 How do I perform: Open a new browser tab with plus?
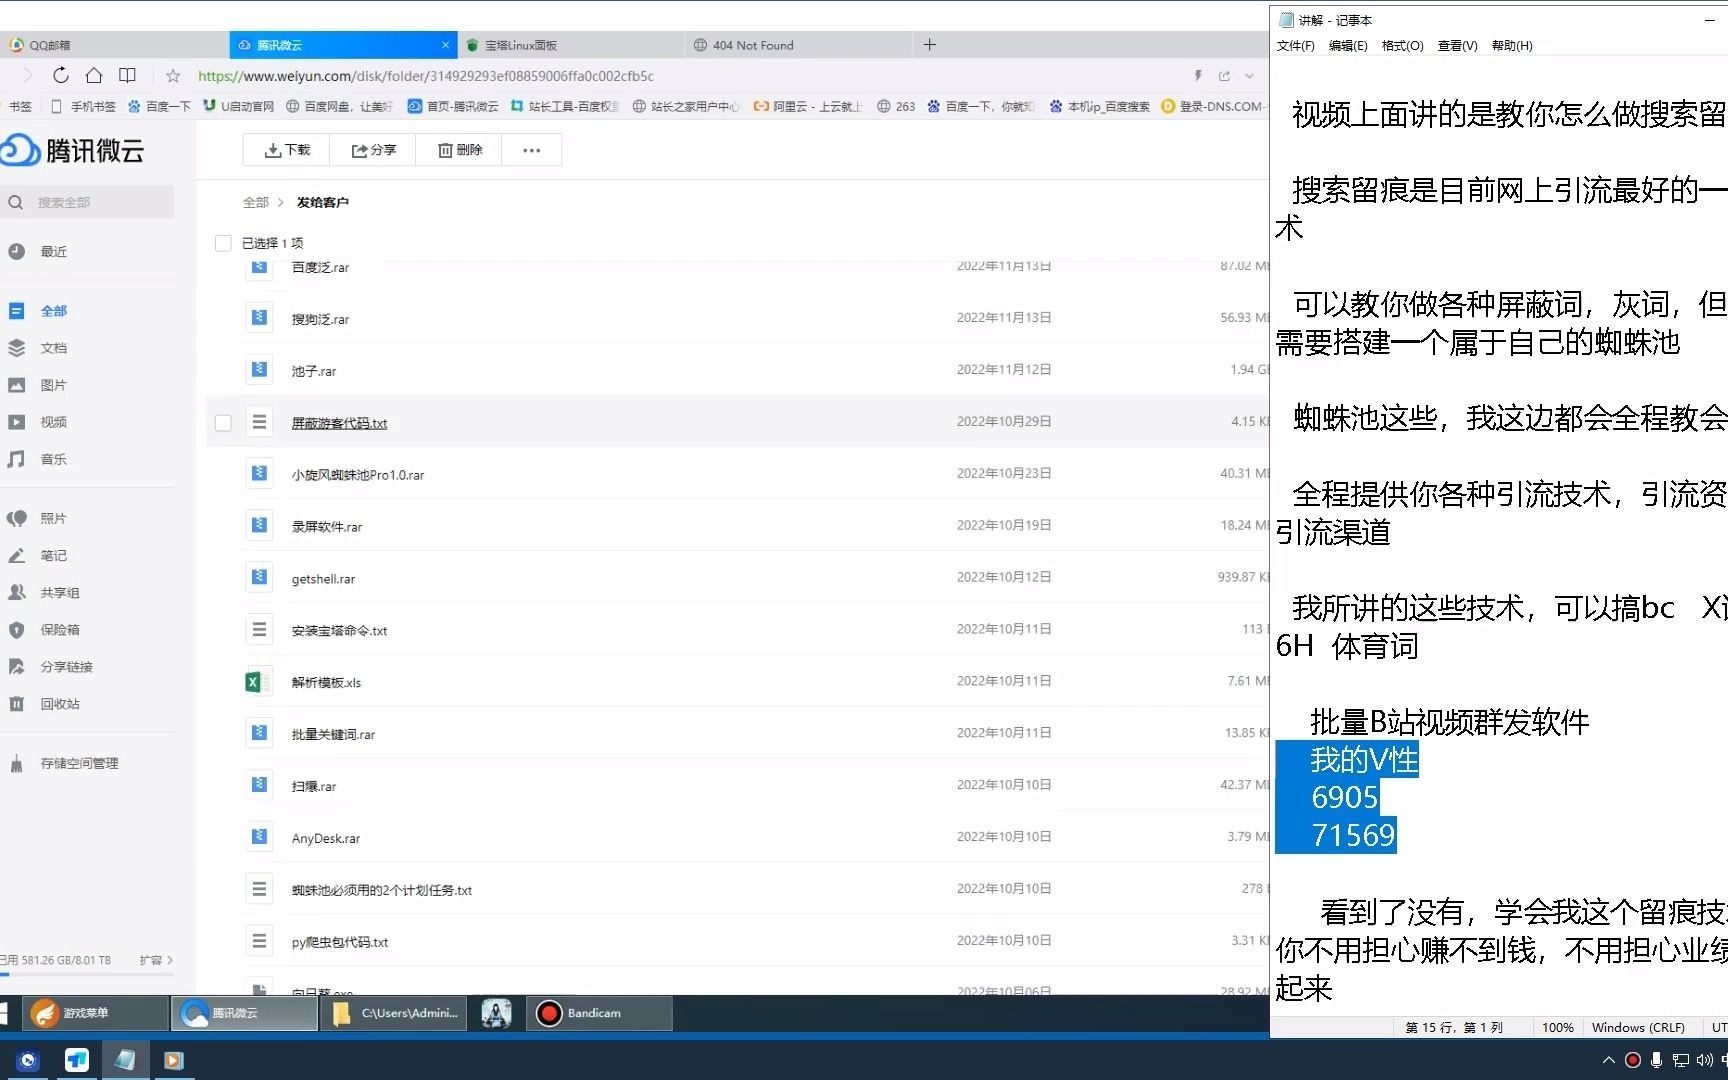(929, 44)
